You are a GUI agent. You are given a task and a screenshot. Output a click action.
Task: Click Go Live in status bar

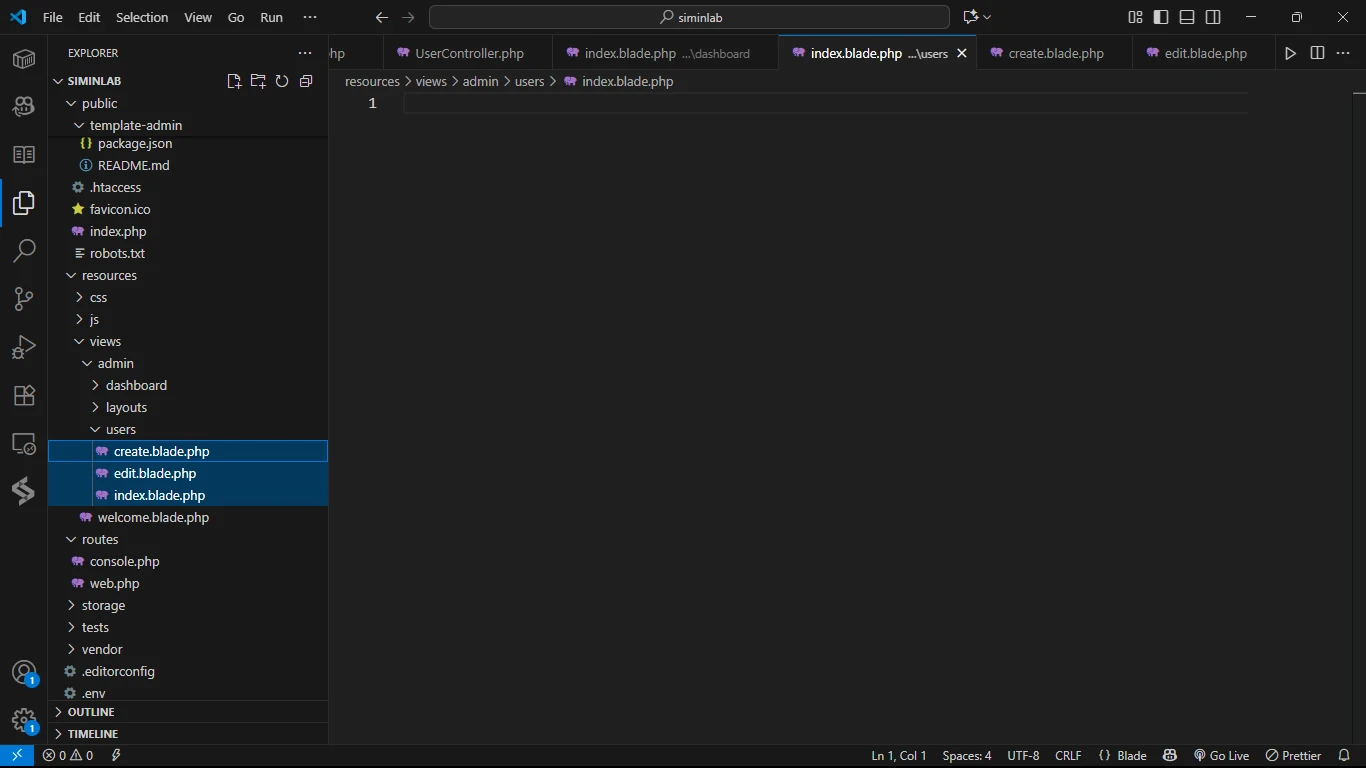click(1221, 755)
